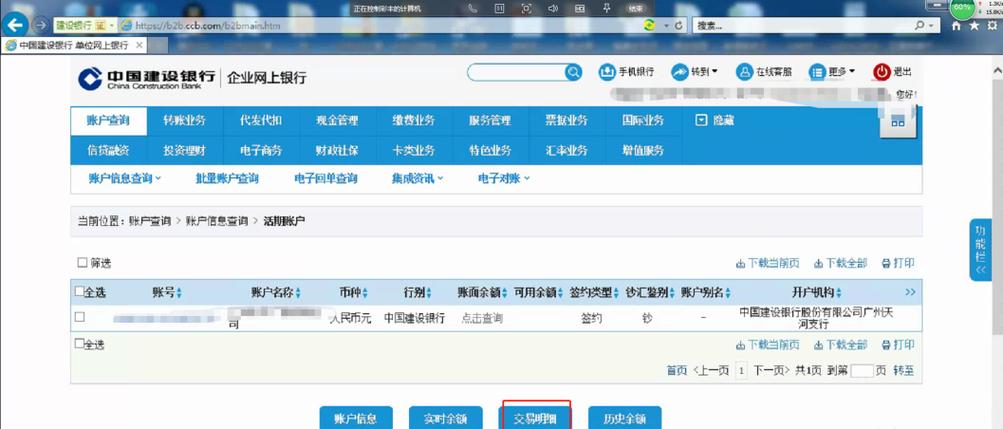Select 账户查询 main menu tab
The width and height of the screenshot is (1003, 429).
coord(108,121)
